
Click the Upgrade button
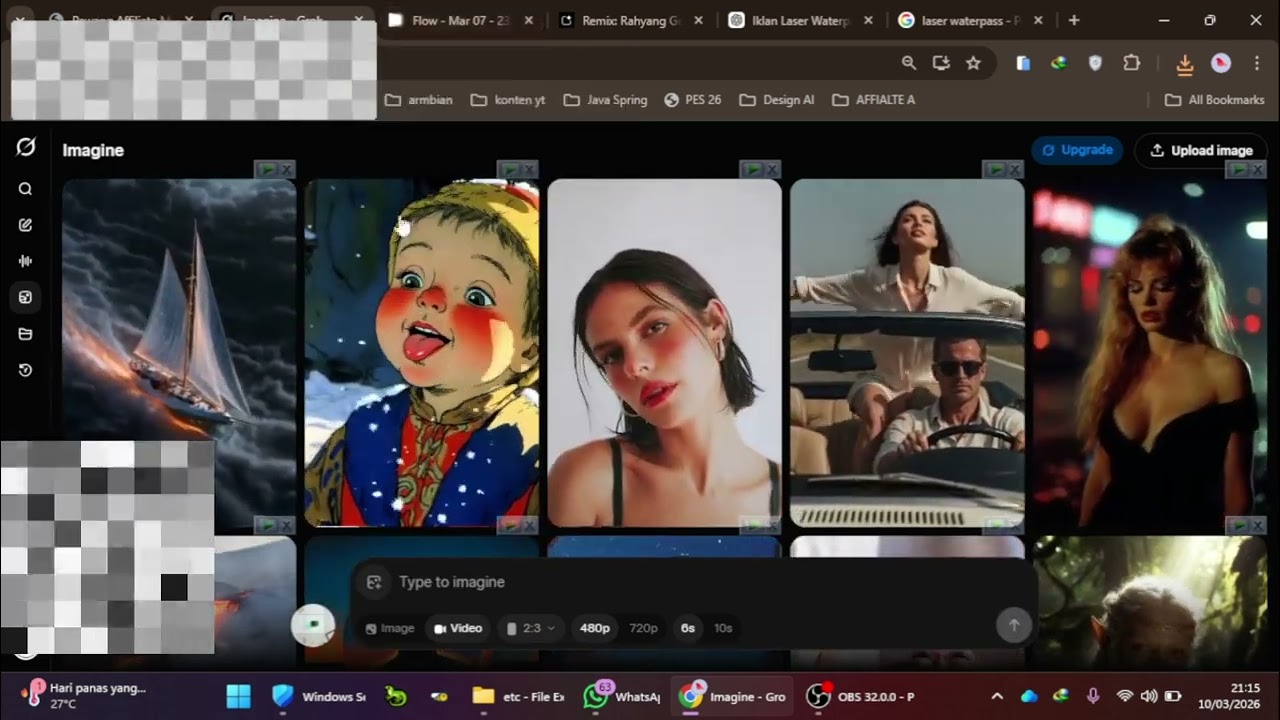pyautogui.click(x=1077, y=150)
